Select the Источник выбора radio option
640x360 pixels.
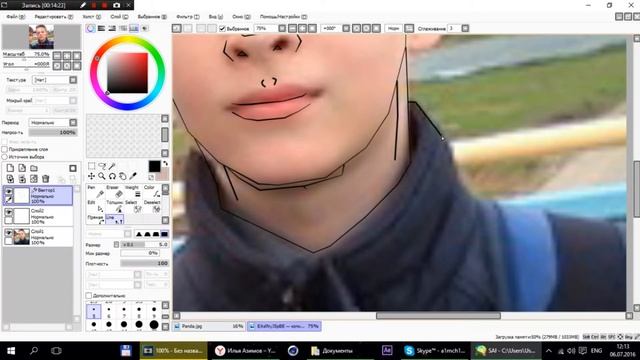(5, 157)
